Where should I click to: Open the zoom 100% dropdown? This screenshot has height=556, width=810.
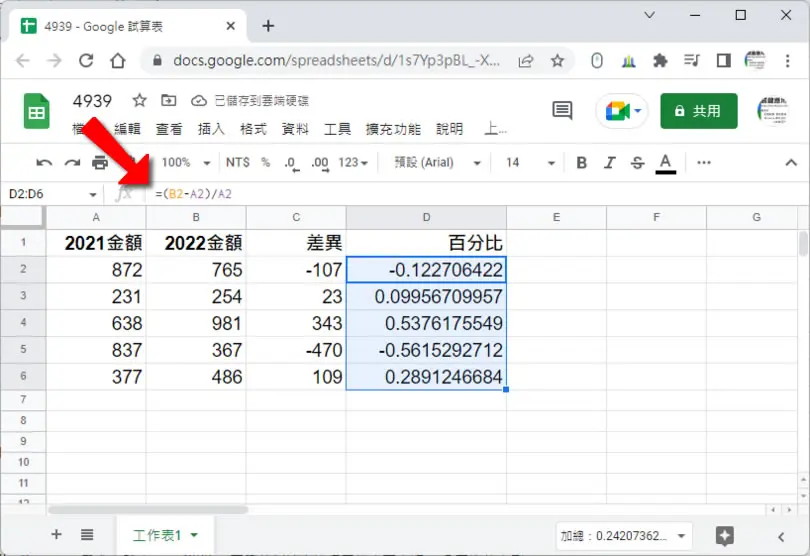pos(185,163)
